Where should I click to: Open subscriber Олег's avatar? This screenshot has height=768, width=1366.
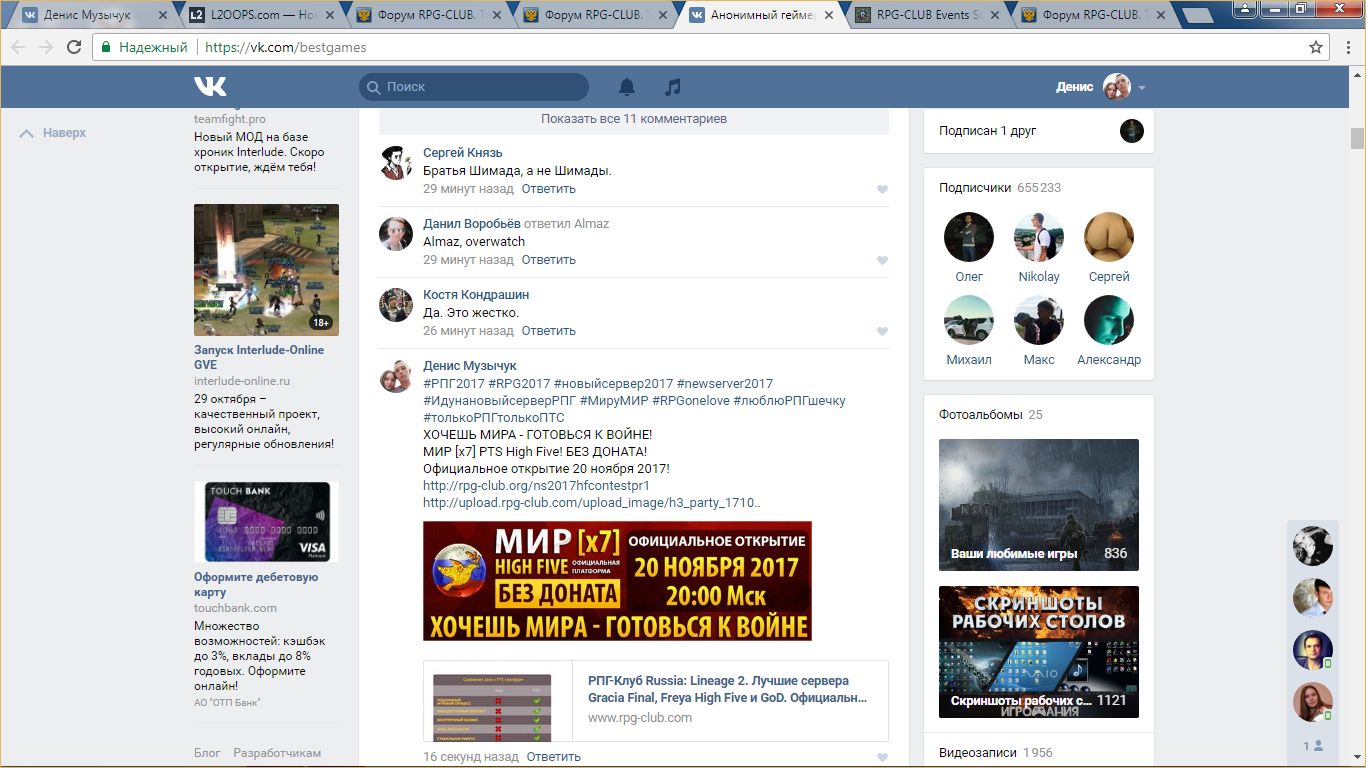point(969,237)
